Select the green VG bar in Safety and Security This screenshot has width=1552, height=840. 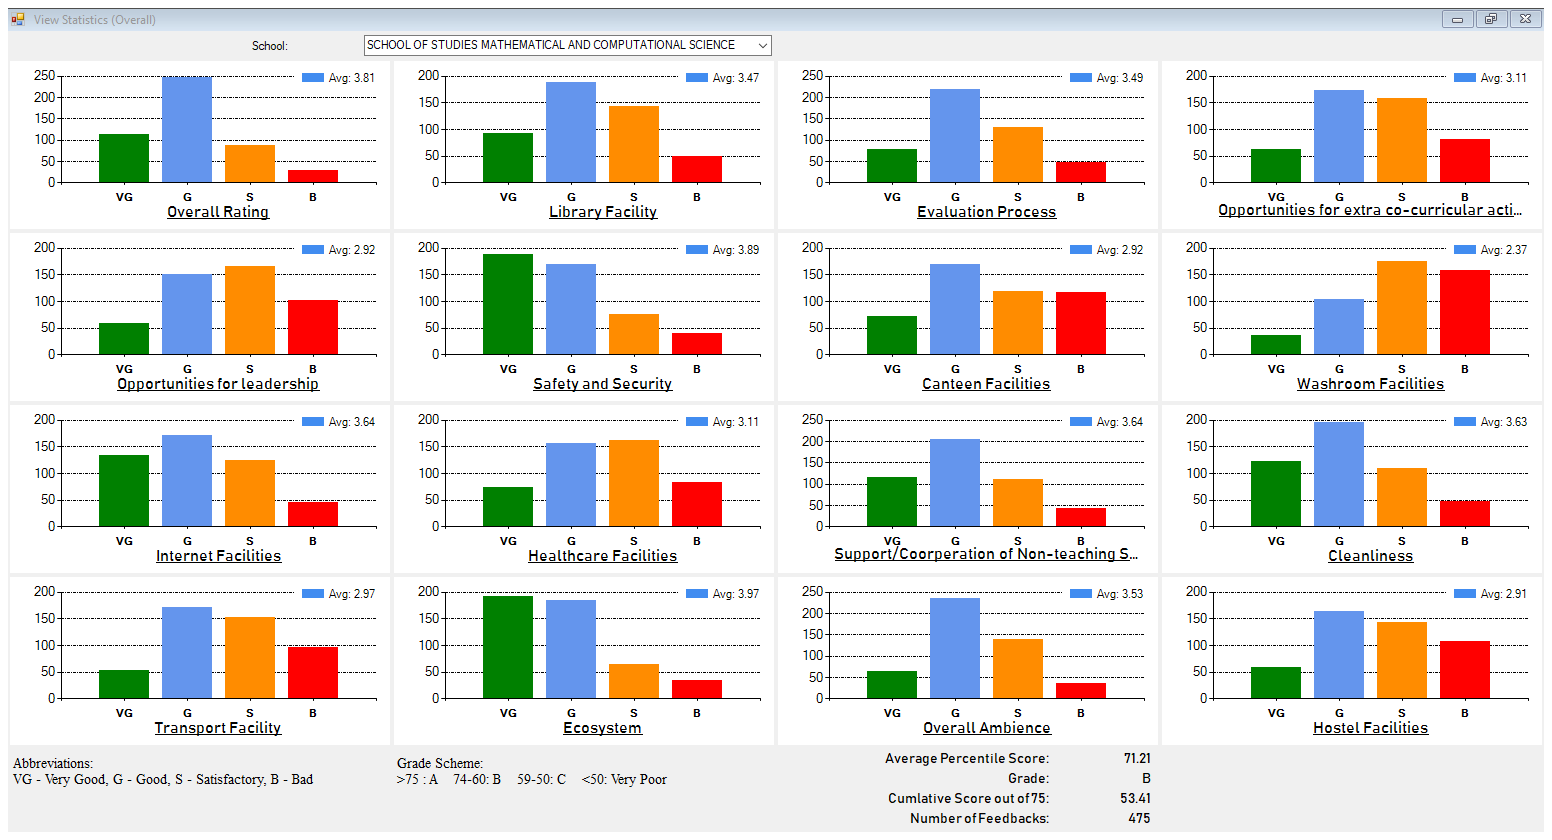click(508, 304)
